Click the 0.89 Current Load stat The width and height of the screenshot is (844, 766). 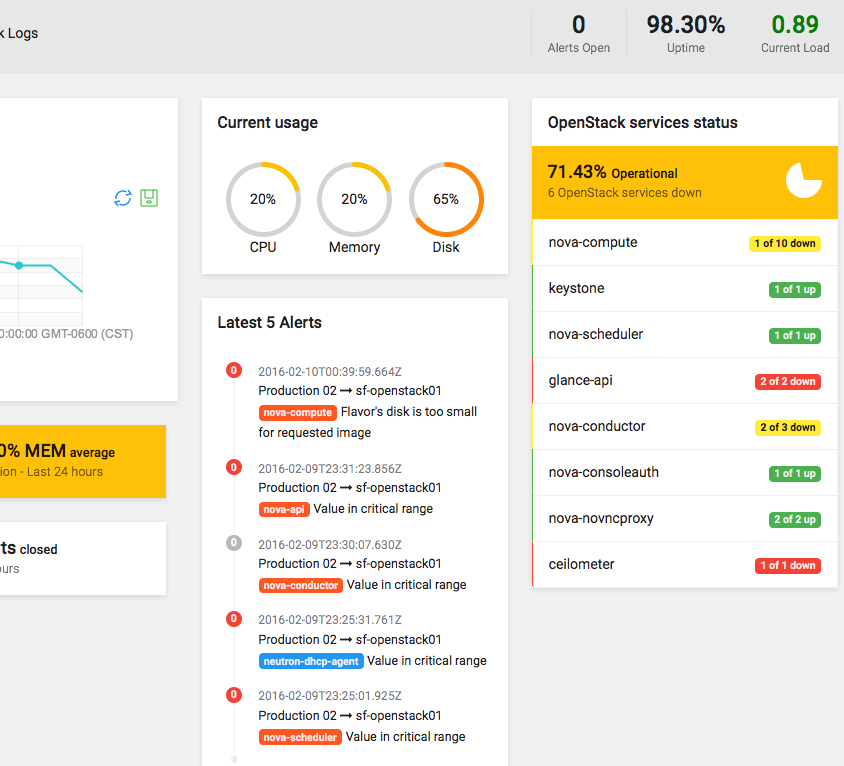click(x=795, y=34)
